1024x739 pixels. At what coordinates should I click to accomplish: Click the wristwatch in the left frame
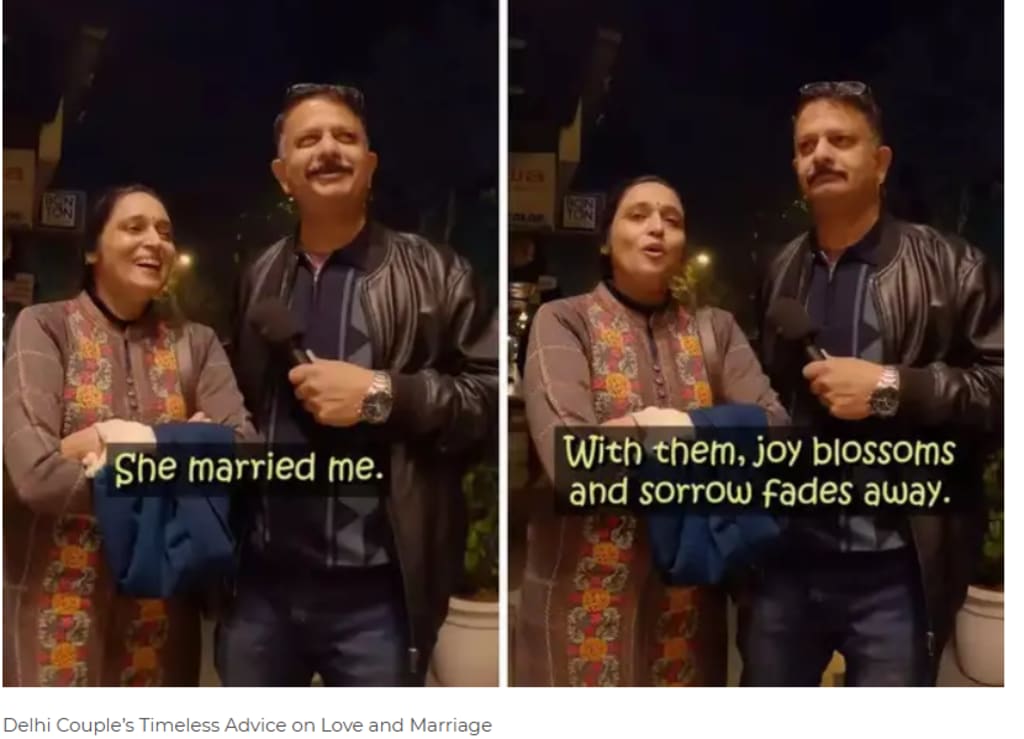[x=377, y=397]
